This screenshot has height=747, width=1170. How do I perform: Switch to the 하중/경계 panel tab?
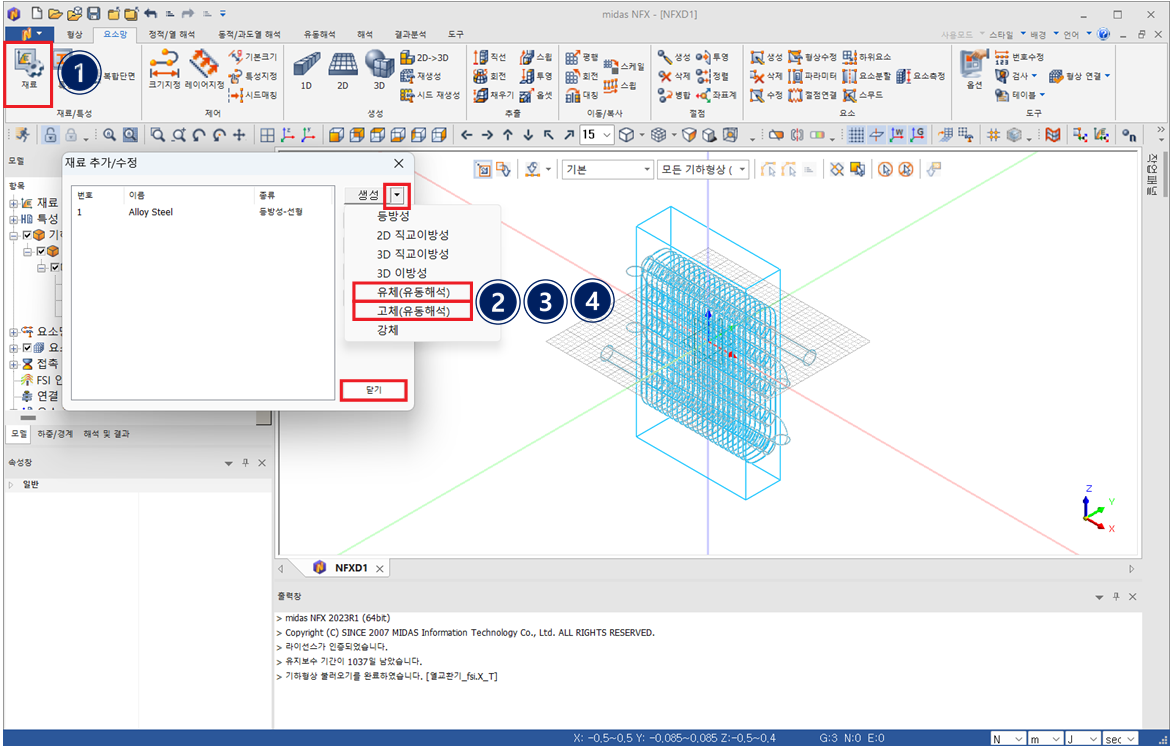pyautogui.click(x=55, y=434)
